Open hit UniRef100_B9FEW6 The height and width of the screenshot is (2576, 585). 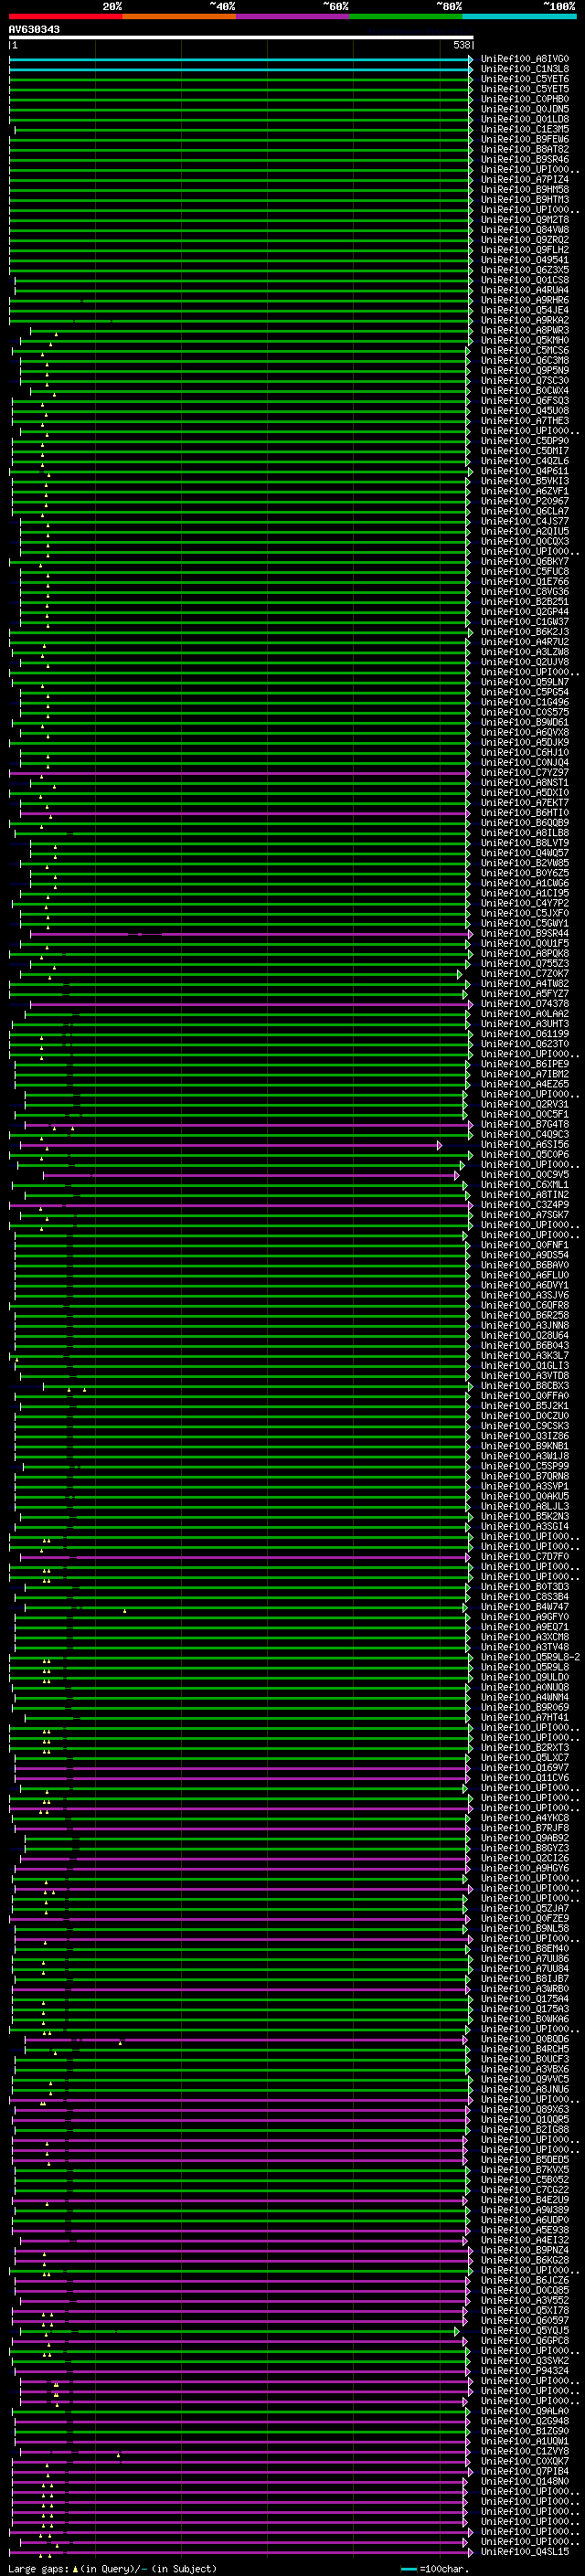525,140
